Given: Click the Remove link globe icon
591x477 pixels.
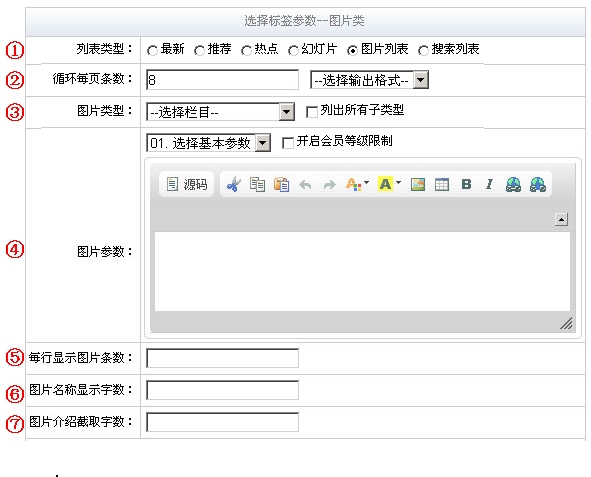Looking at the screenshot, I should (537, 185).
